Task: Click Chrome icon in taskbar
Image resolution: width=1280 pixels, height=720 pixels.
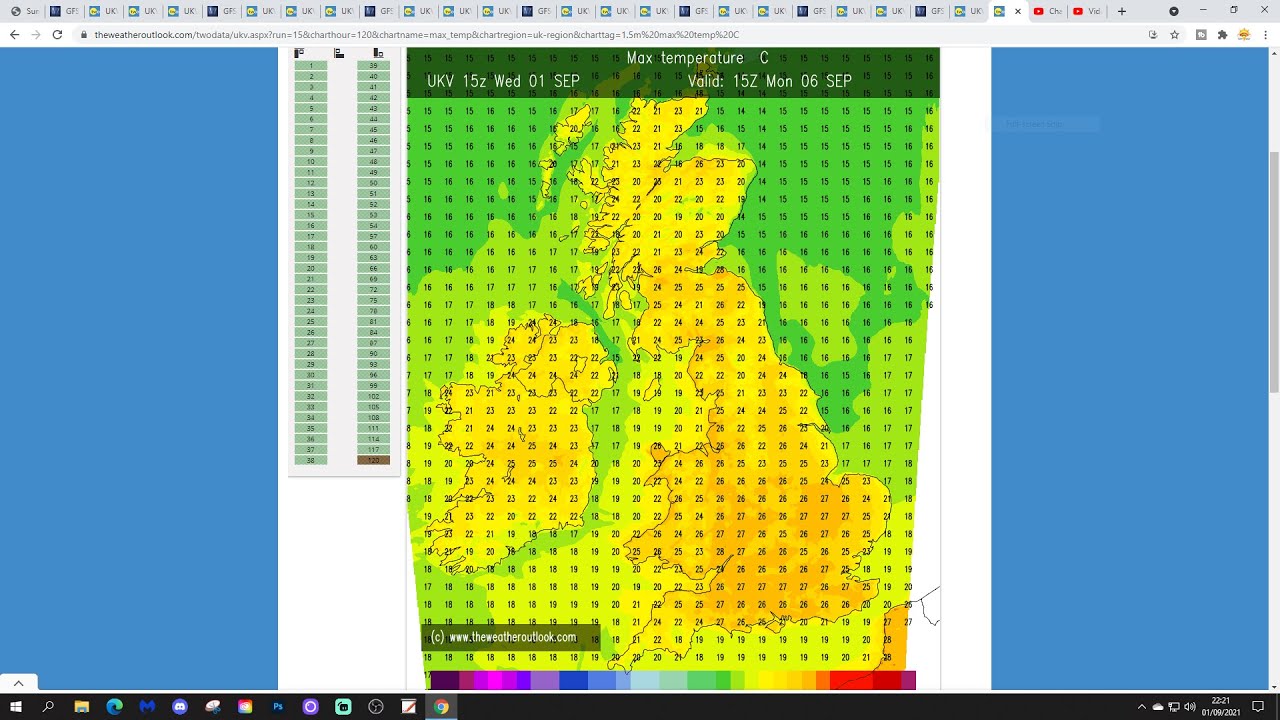Action: pos(441,707)
